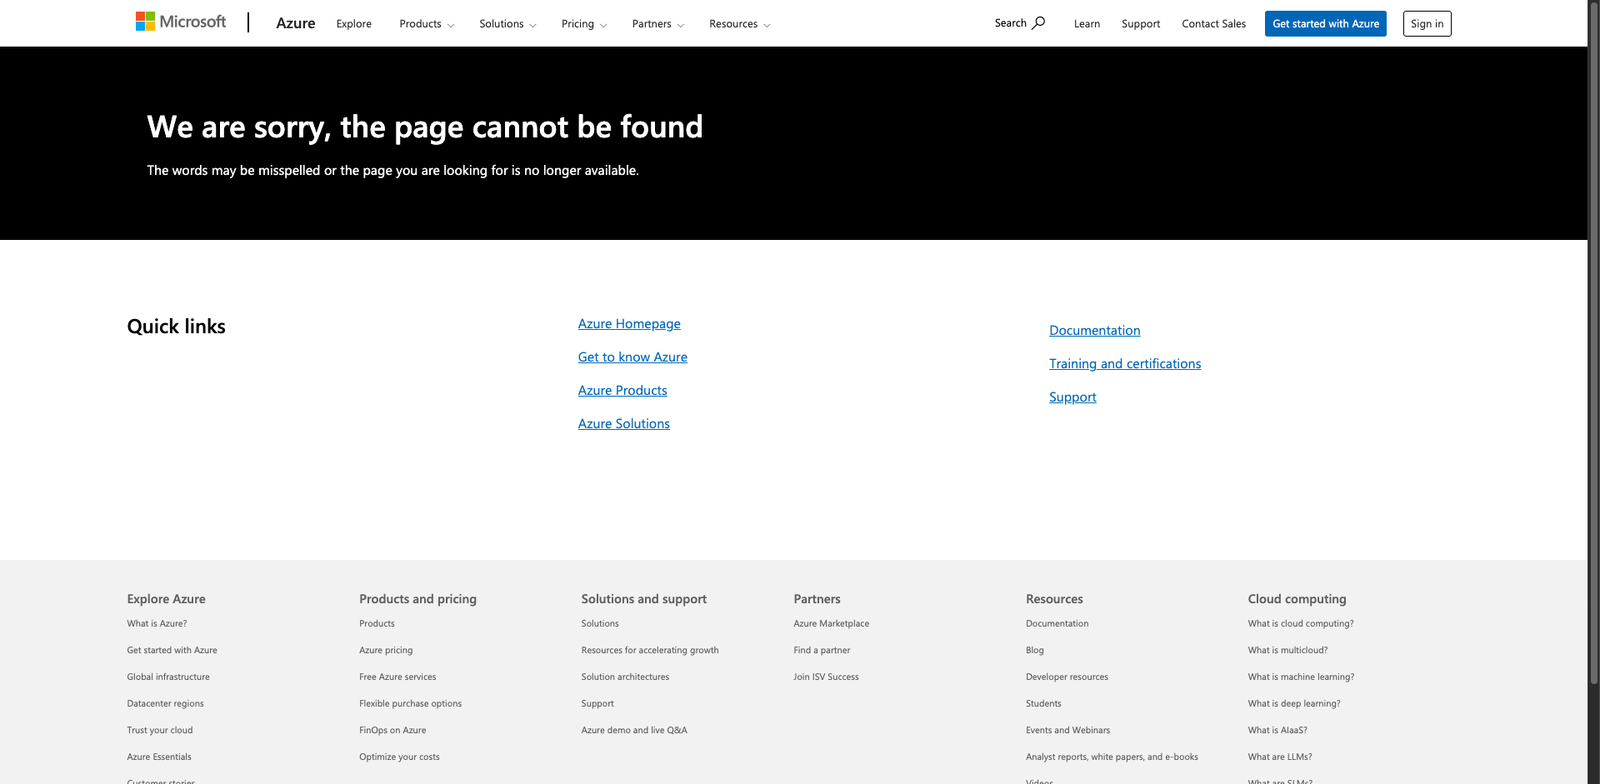Click the Microsoft logo
The image size is (1600, 784).
point(181,22)
